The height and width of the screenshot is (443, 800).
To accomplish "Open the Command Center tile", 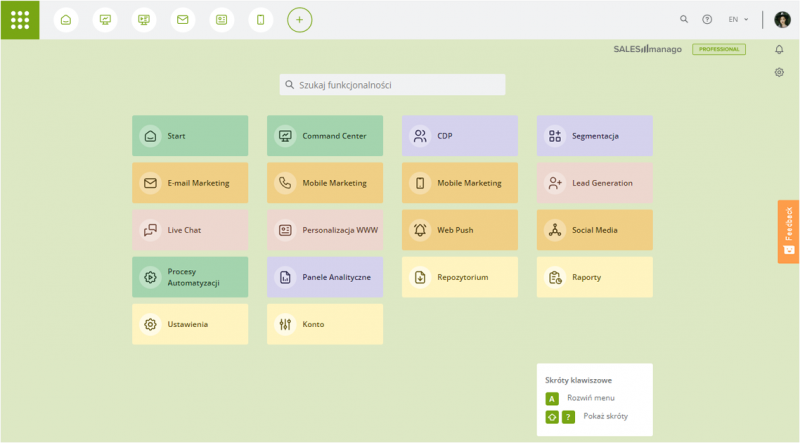I will click(325, 136).
